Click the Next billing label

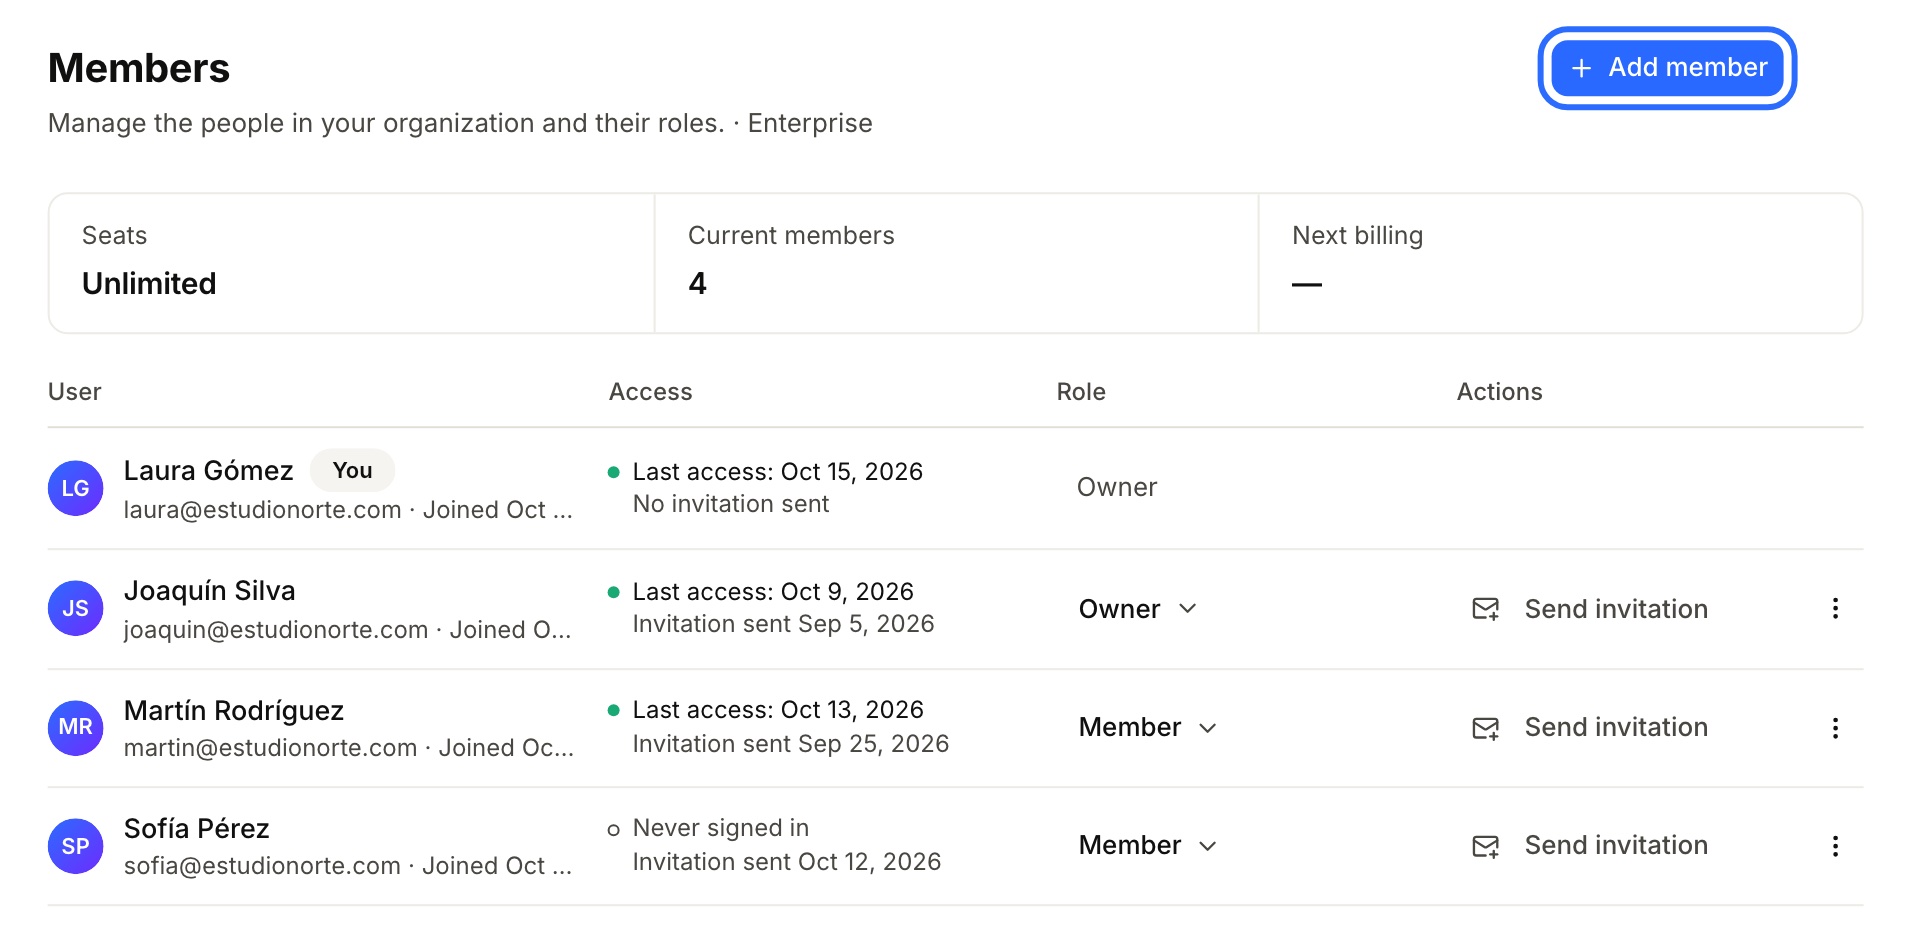tap(1357, 236)
